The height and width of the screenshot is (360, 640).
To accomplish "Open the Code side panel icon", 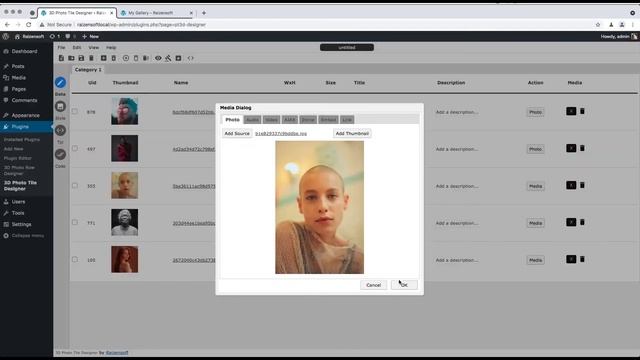I will (60, 154).
